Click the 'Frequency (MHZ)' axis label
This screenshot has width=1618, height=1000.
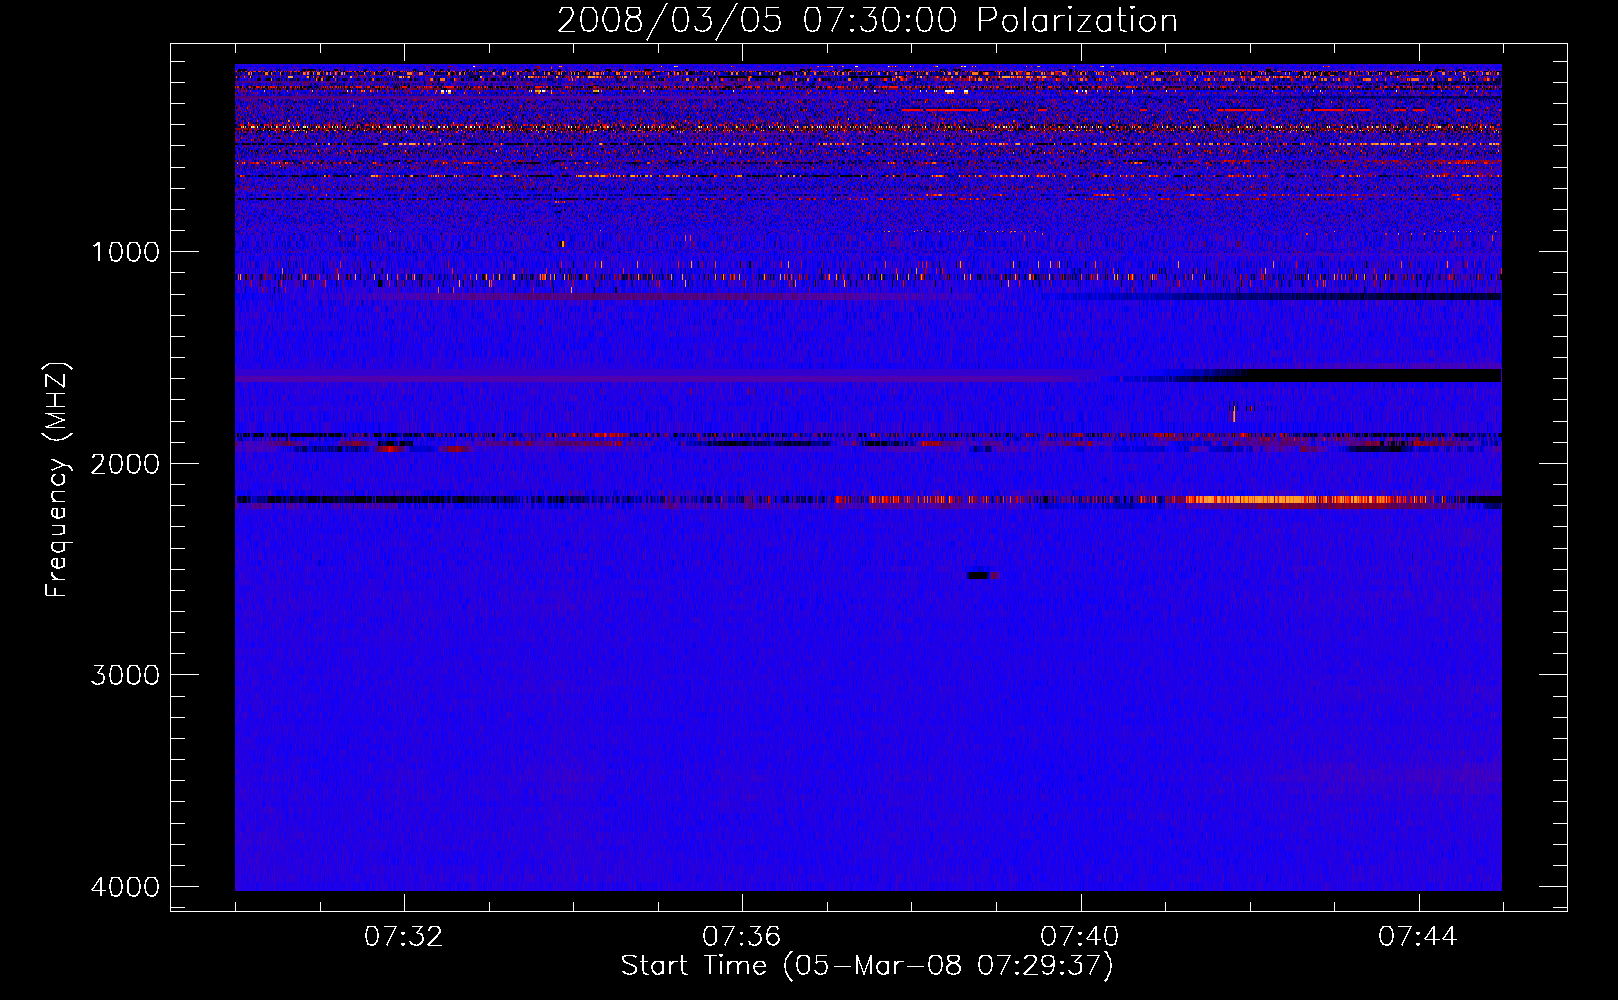[x=58, y=480]
